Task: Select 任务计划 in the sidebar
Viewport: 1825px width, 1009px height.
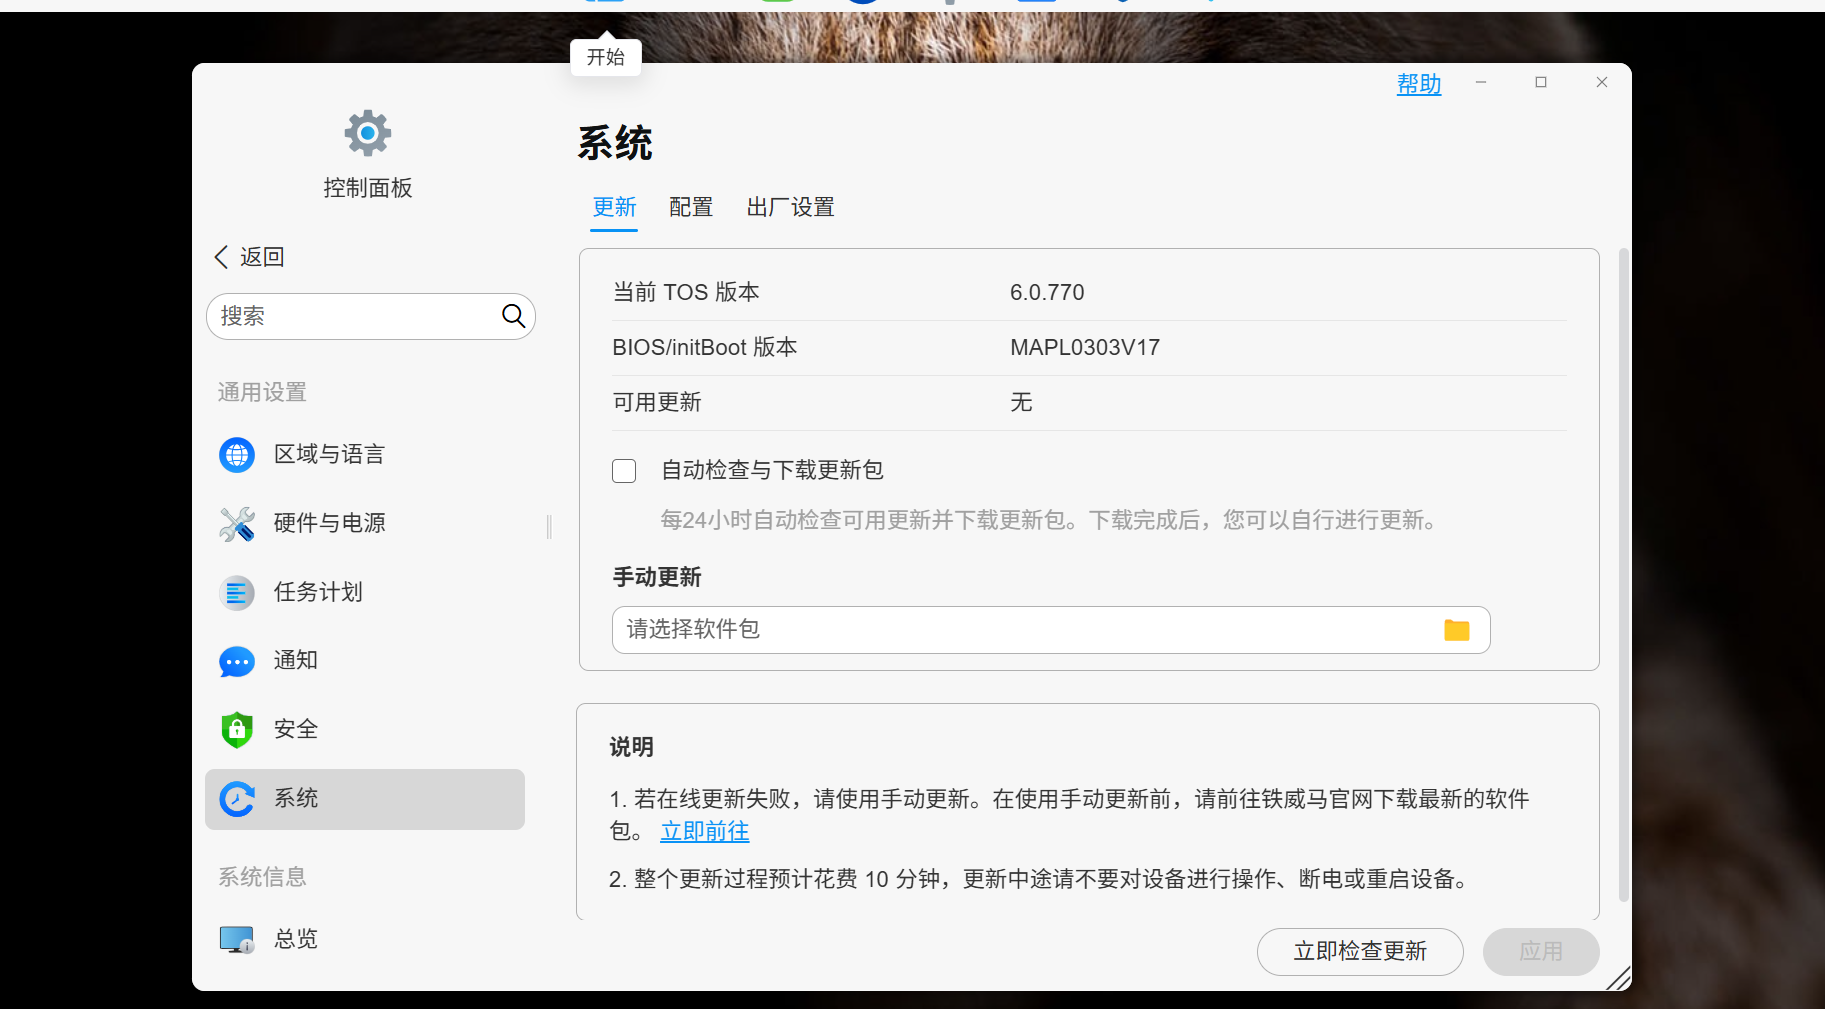Action: click(365, 593)
